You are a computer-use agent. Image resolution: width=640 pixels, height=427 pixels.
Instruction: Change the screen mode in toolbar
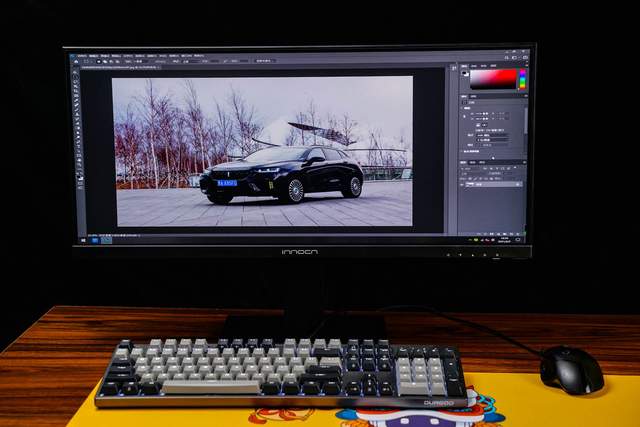pos(81,187)
